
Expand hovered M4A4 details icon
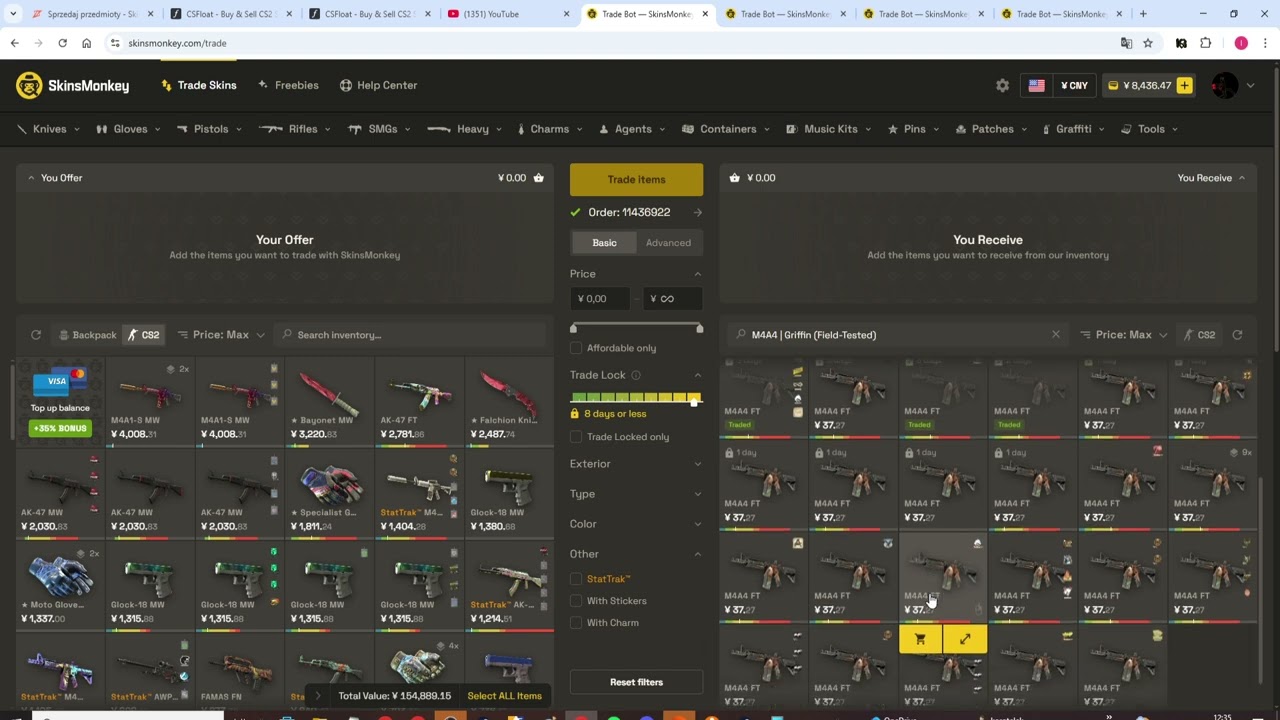(965, 639)
